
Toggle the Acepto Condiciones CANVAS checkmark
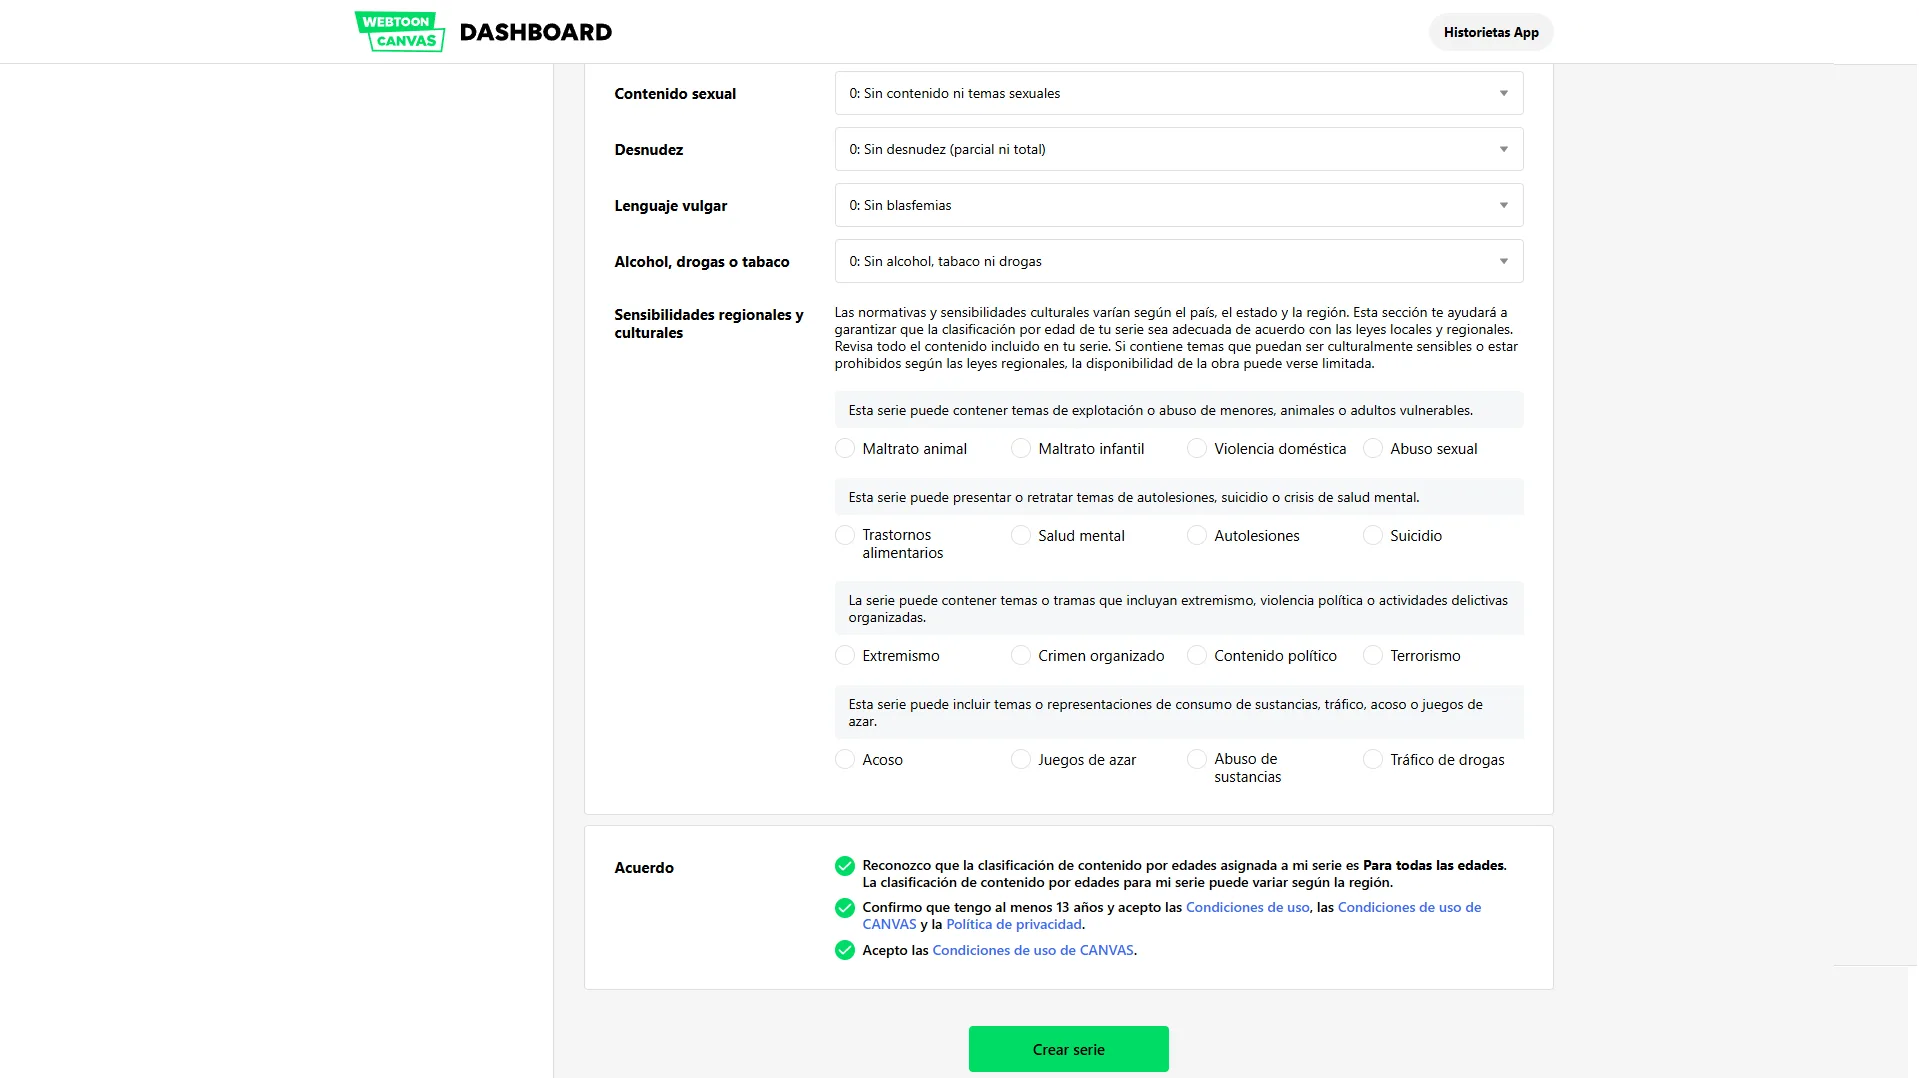(845, 950)
